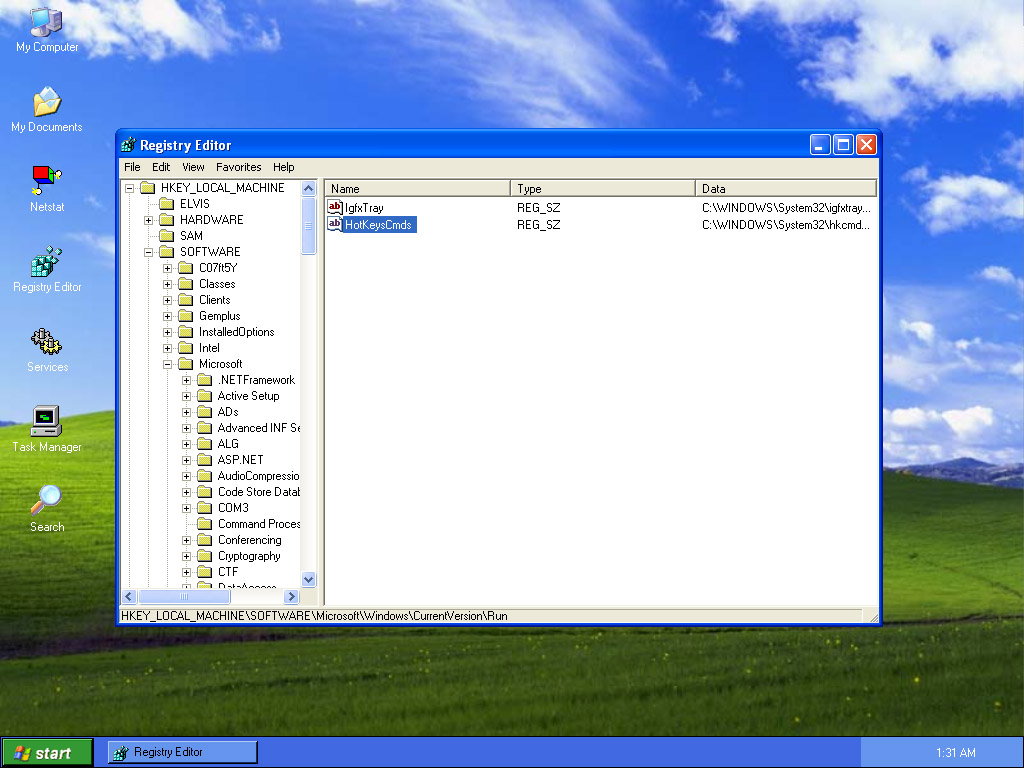Click the tree scroll right arrow
This screenshot has width=1024, height=768.
point(292,596)
